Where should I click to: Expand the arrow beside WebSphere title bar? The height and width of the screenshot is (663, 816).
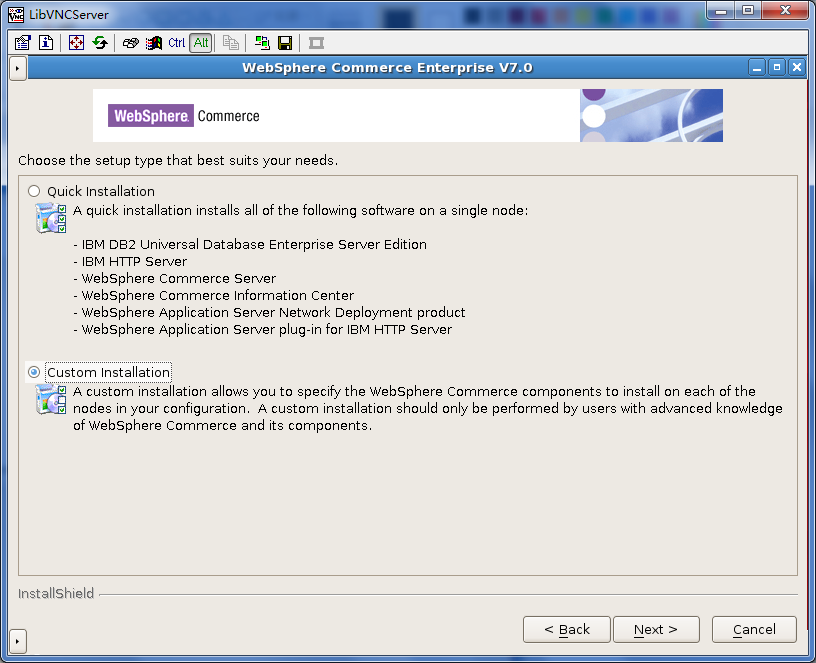[18, 68]
